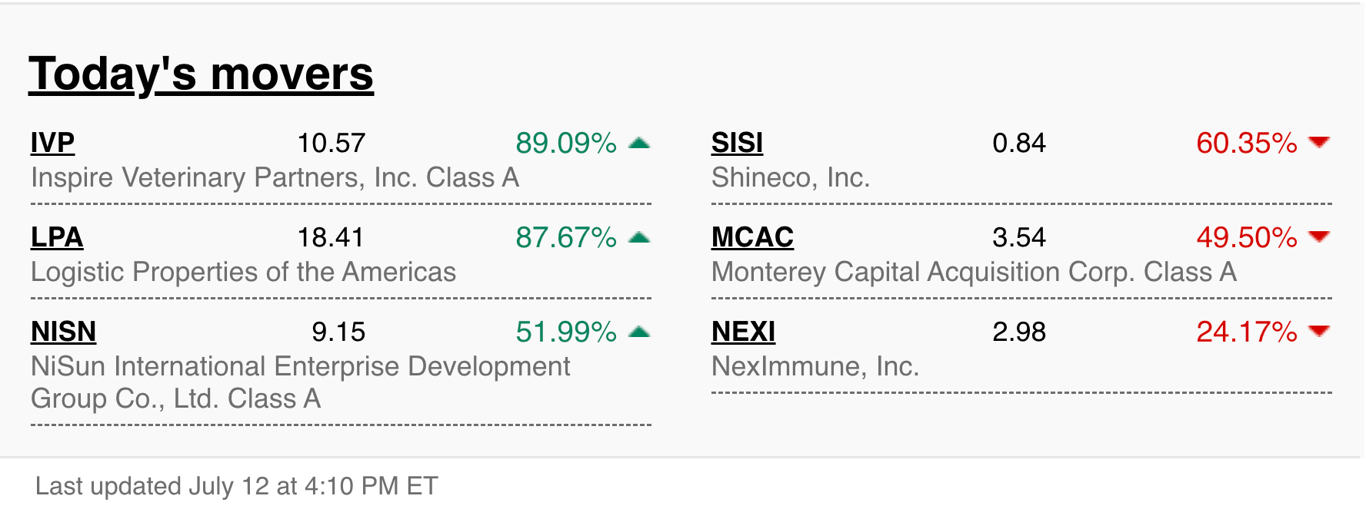1366x519 pixels.
Task: Open the NEXI ticker link
Action: [x=743, y=332]
